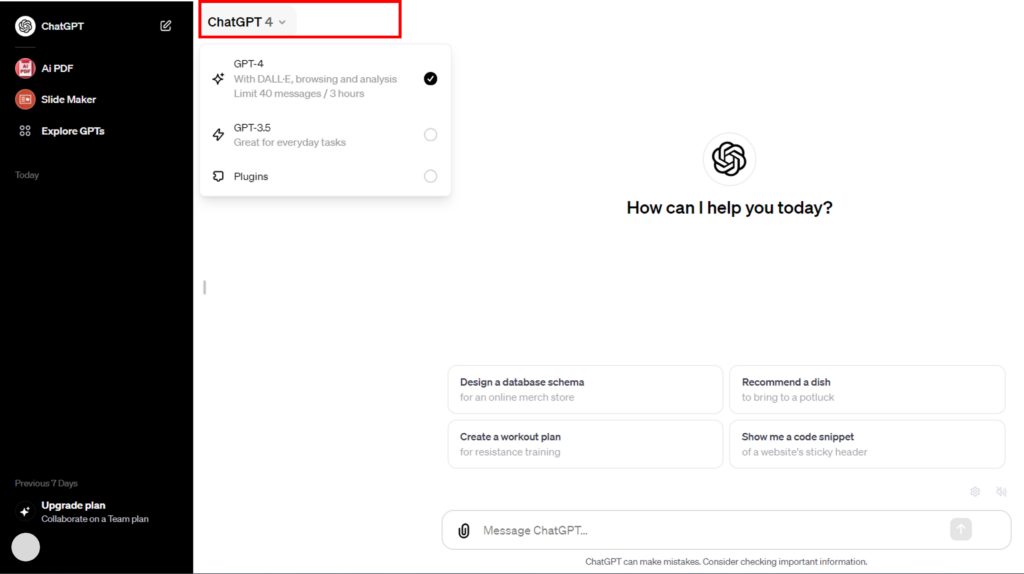Select the Plugins radio button
This screenshot has height=574, width=1024.
click(x=430, y=176)
